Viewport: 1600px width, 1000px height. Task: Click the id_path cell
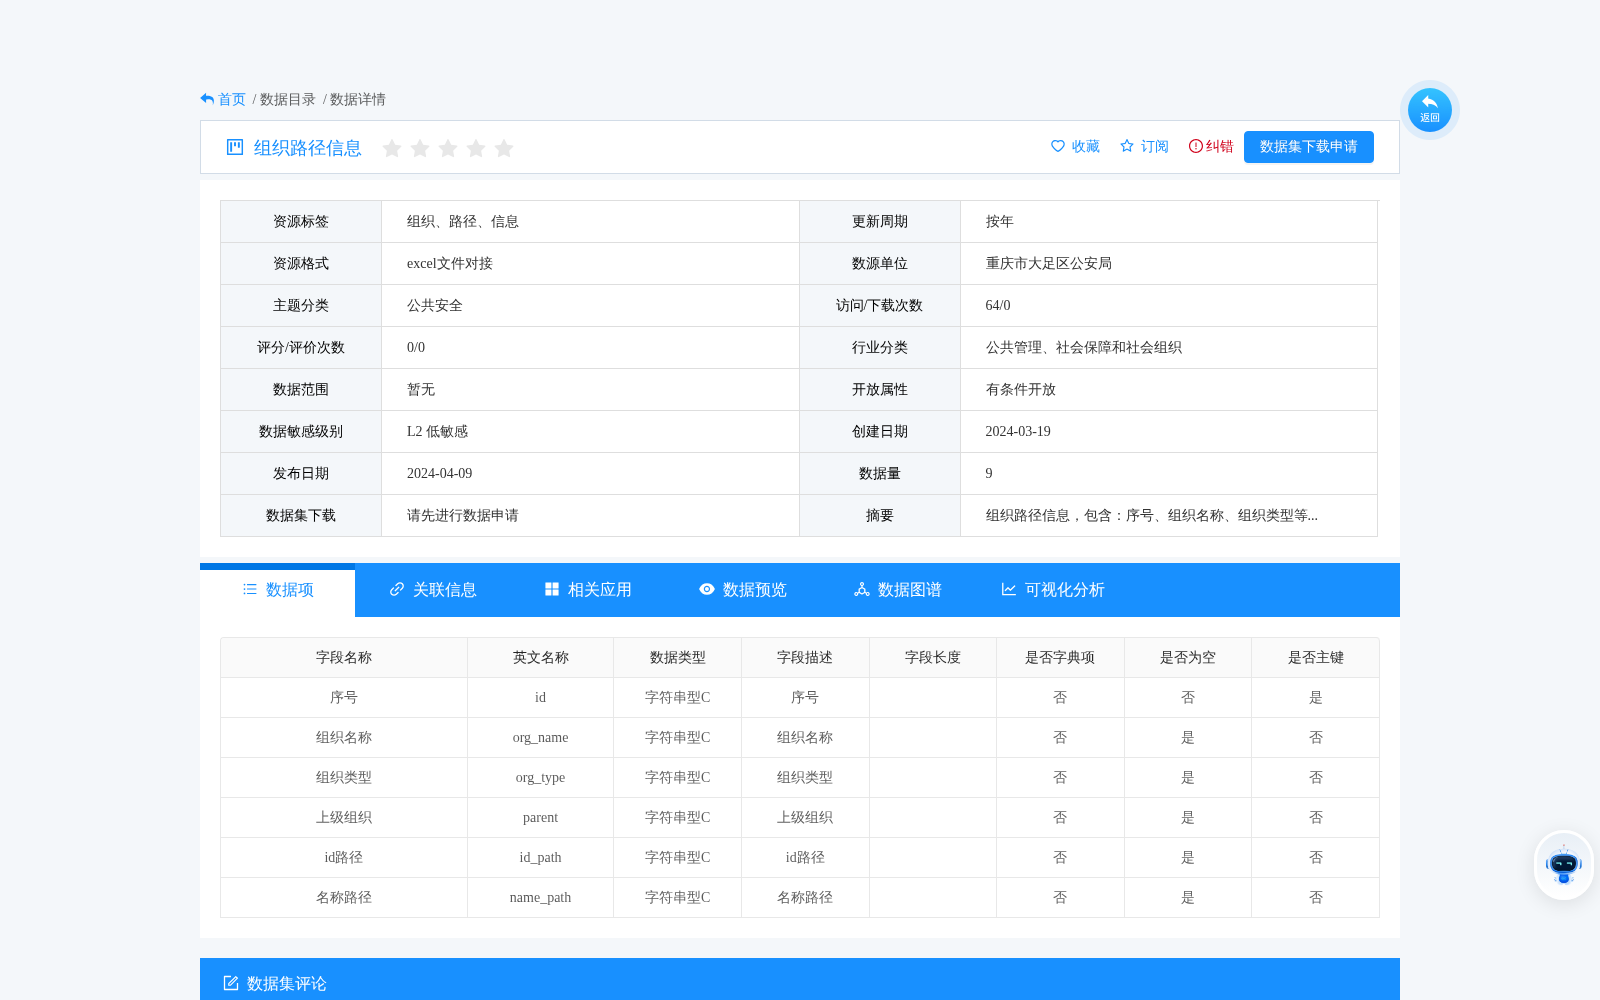point(541,858)
